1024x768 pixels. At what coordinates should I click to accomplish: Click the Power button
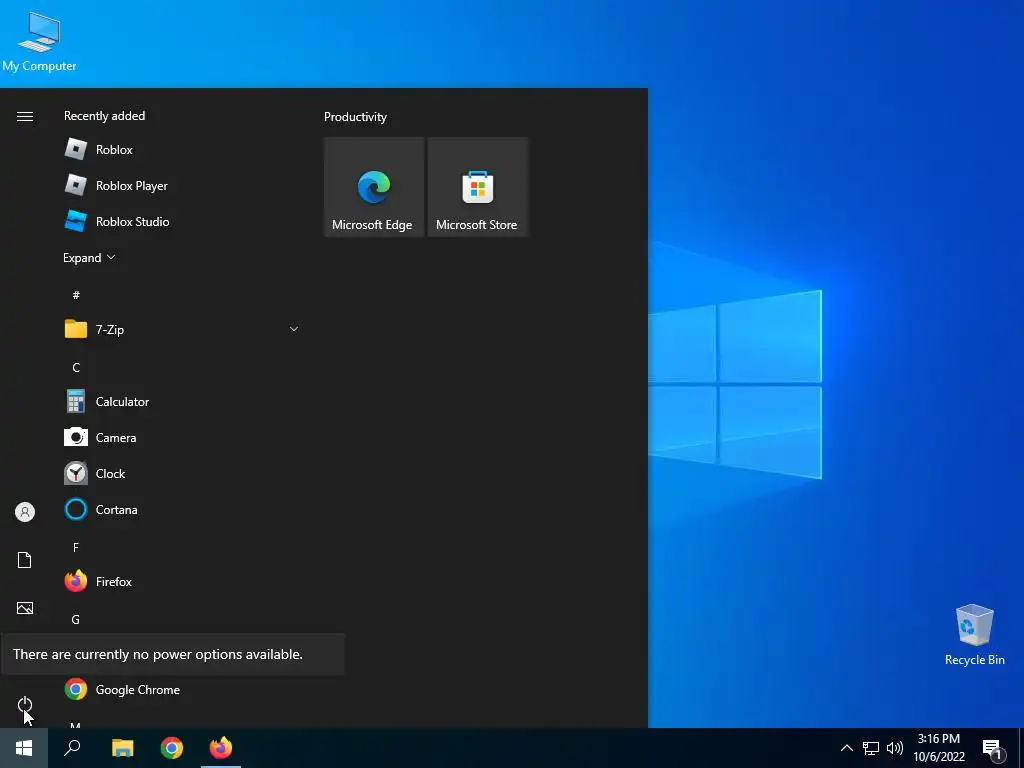coord(25,705)
